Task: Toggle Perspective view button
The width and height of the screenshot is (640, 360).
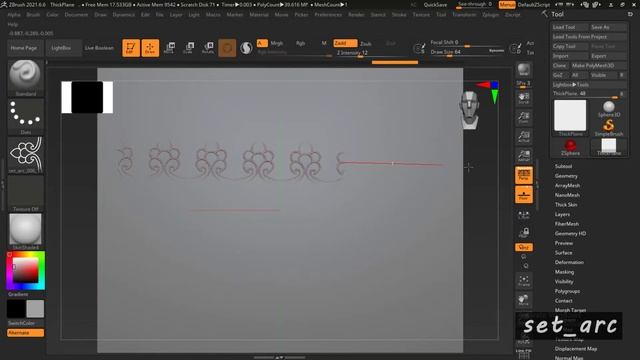Action: [x=524, y=176]
